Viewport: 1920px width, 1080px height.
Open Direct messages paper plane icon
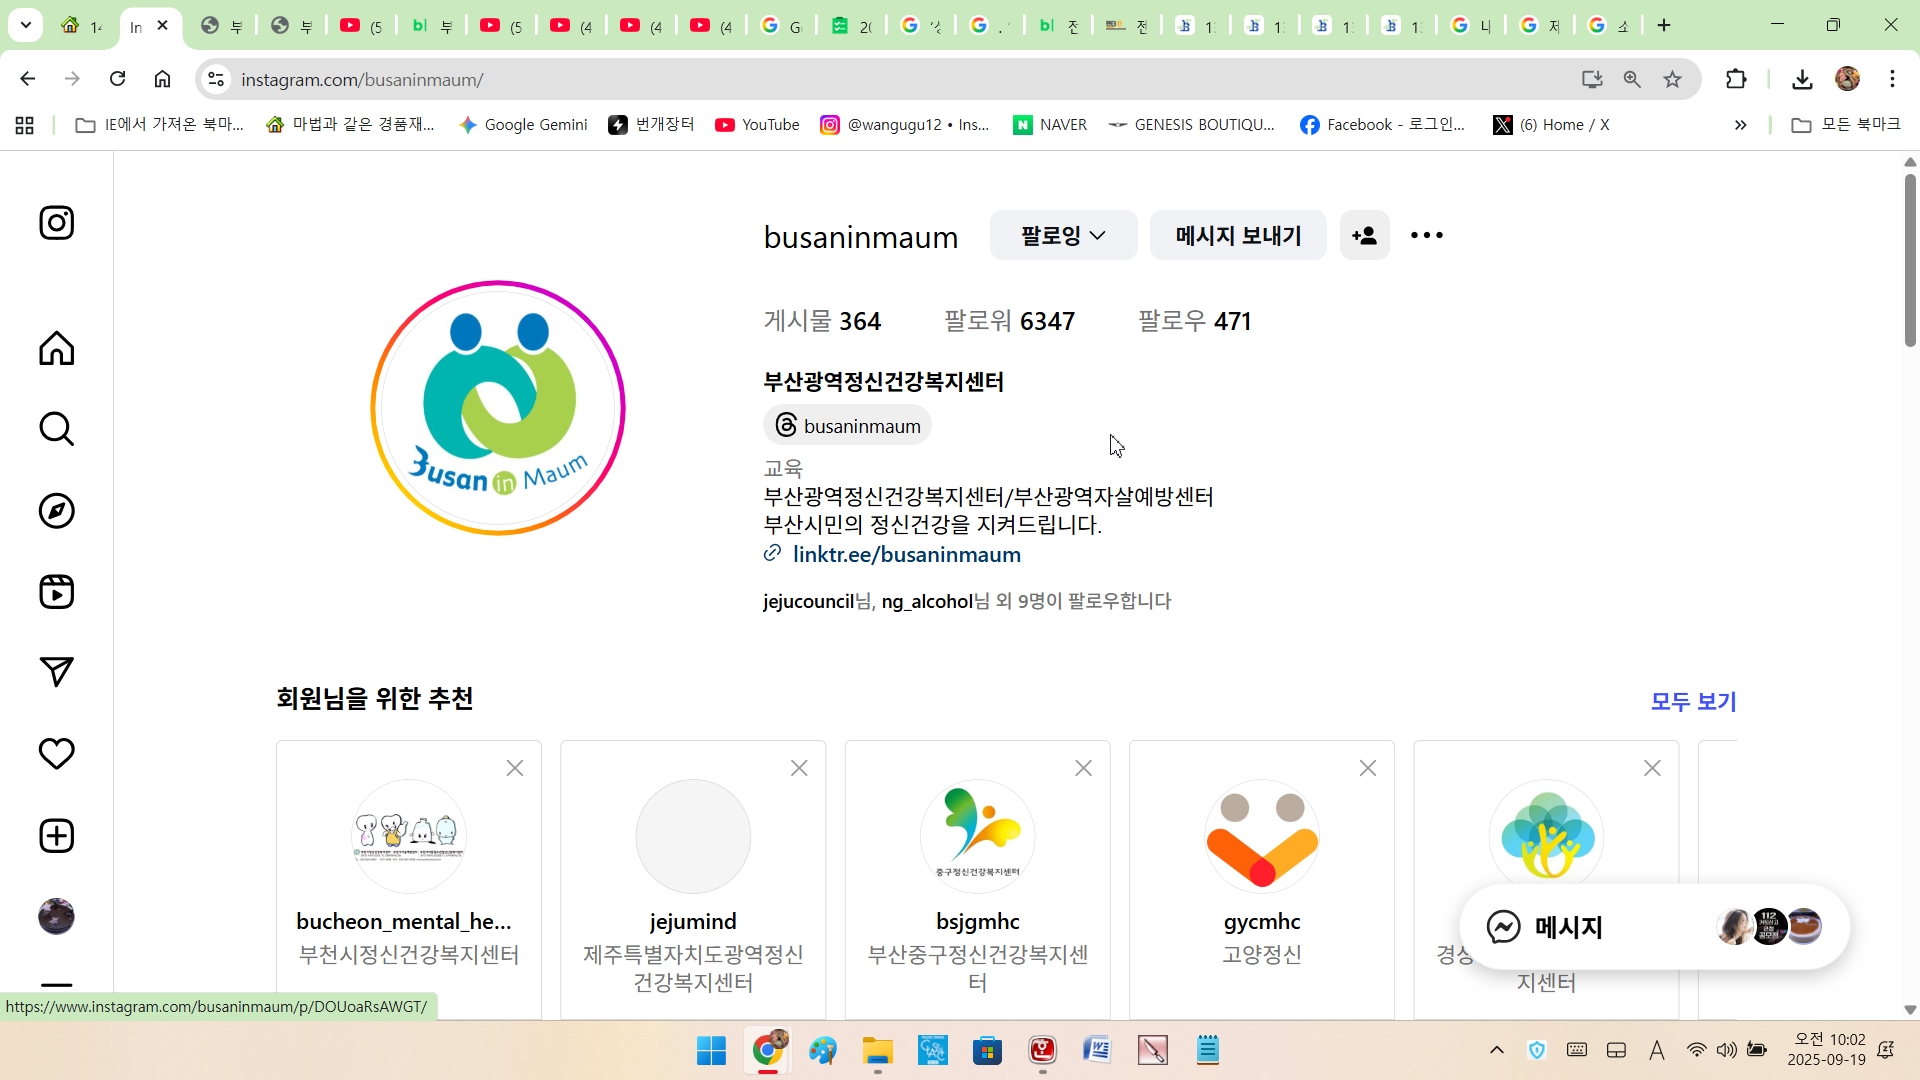(56, 672)
